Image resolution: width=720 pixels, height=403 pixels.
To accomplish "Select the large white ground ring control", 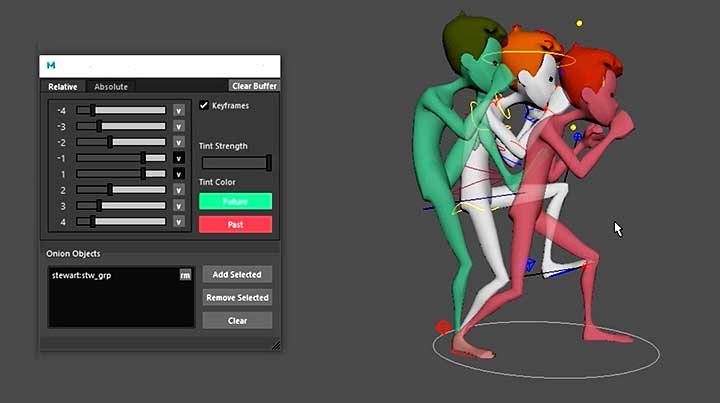I will (546, 350).
